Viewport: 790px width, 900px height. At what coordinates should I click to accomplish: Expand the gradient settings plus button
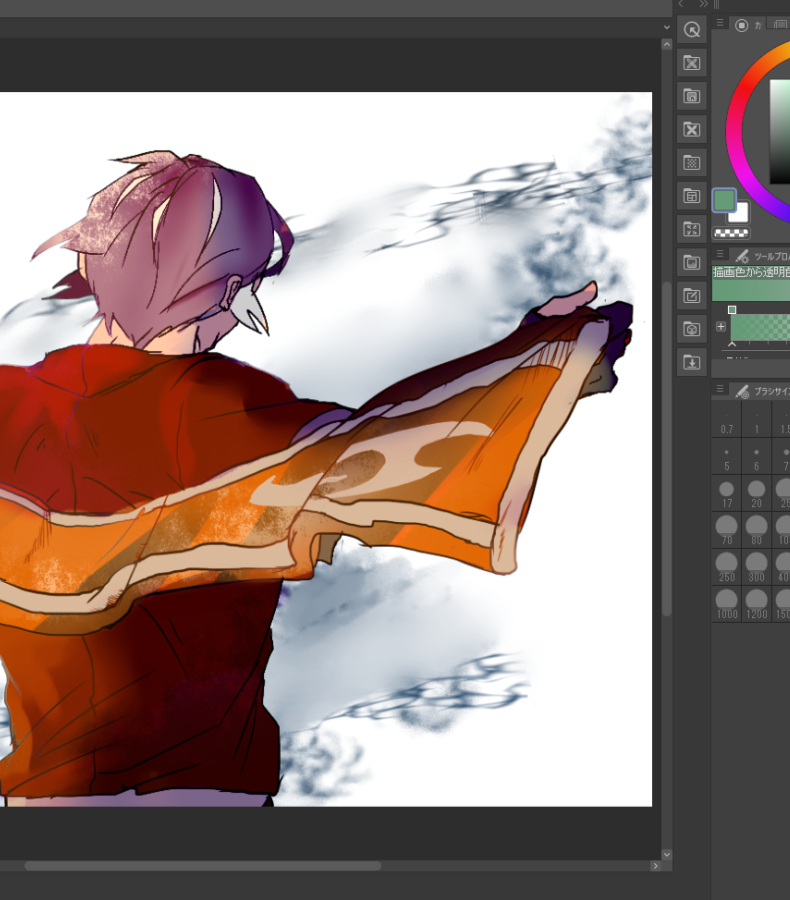(x=721, y=327)
